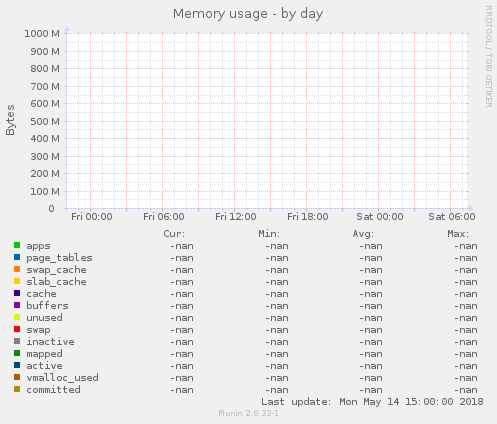Screen dimensions: 497x424
Task: Click the navy active legend swatch
Action: pyautogui.click(x=17, y=365)
